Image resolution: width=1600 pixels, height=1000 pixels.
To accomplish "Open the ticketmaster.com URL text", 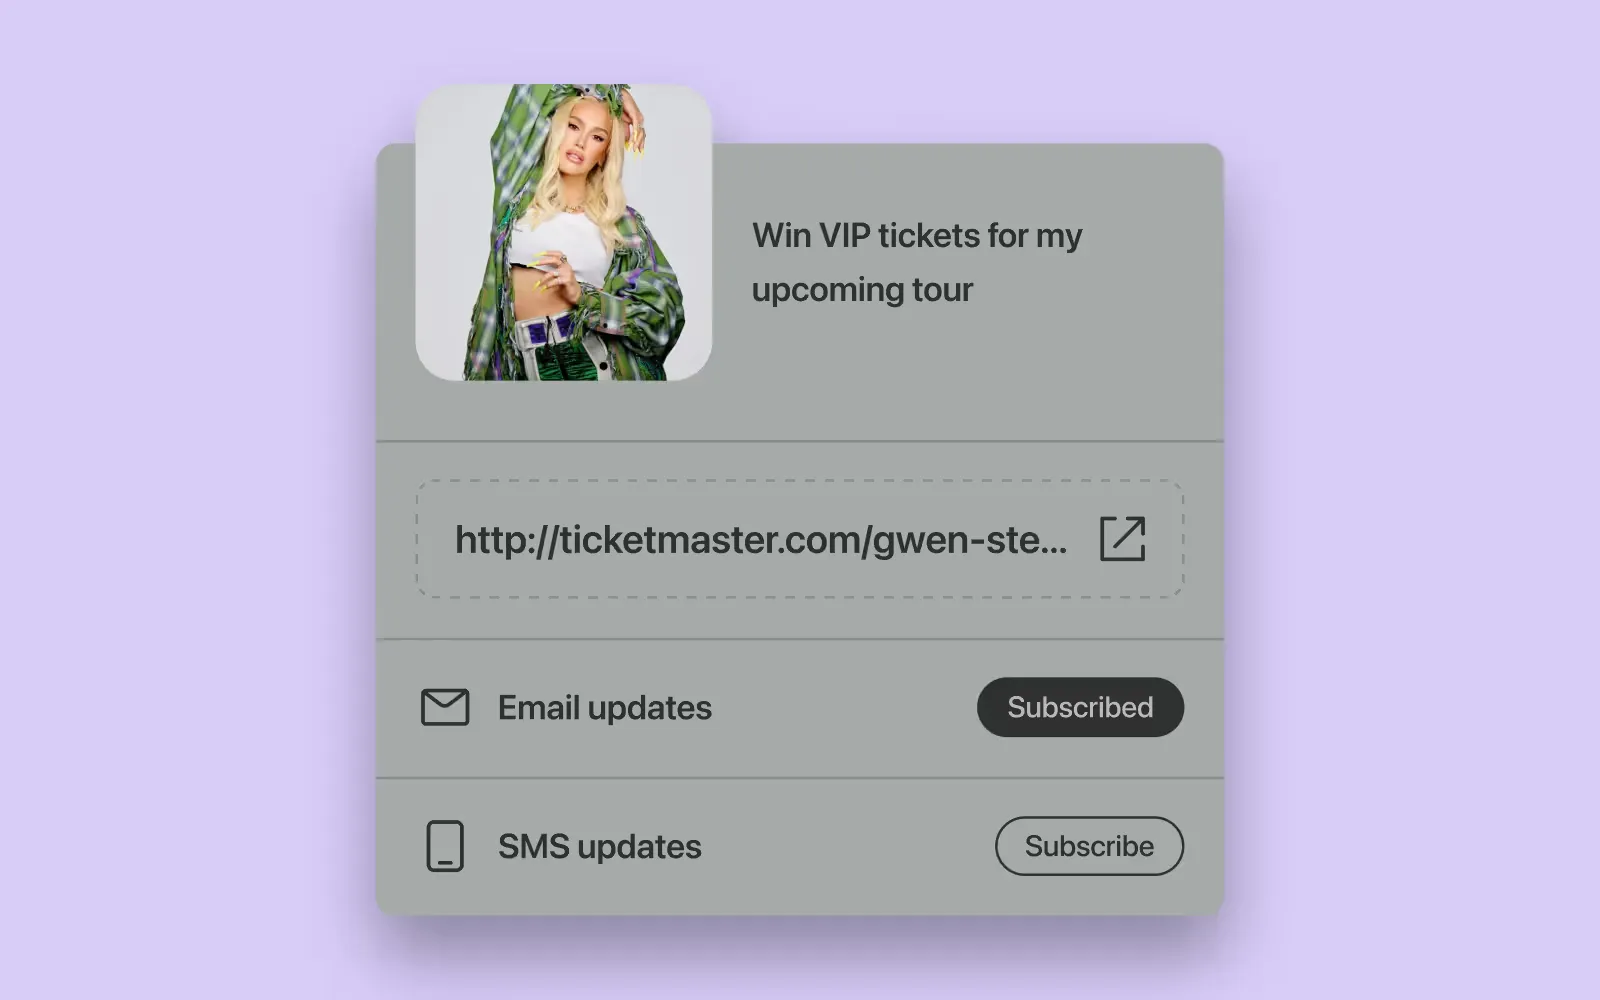I will pyautogui.click(x=761, y=540).
